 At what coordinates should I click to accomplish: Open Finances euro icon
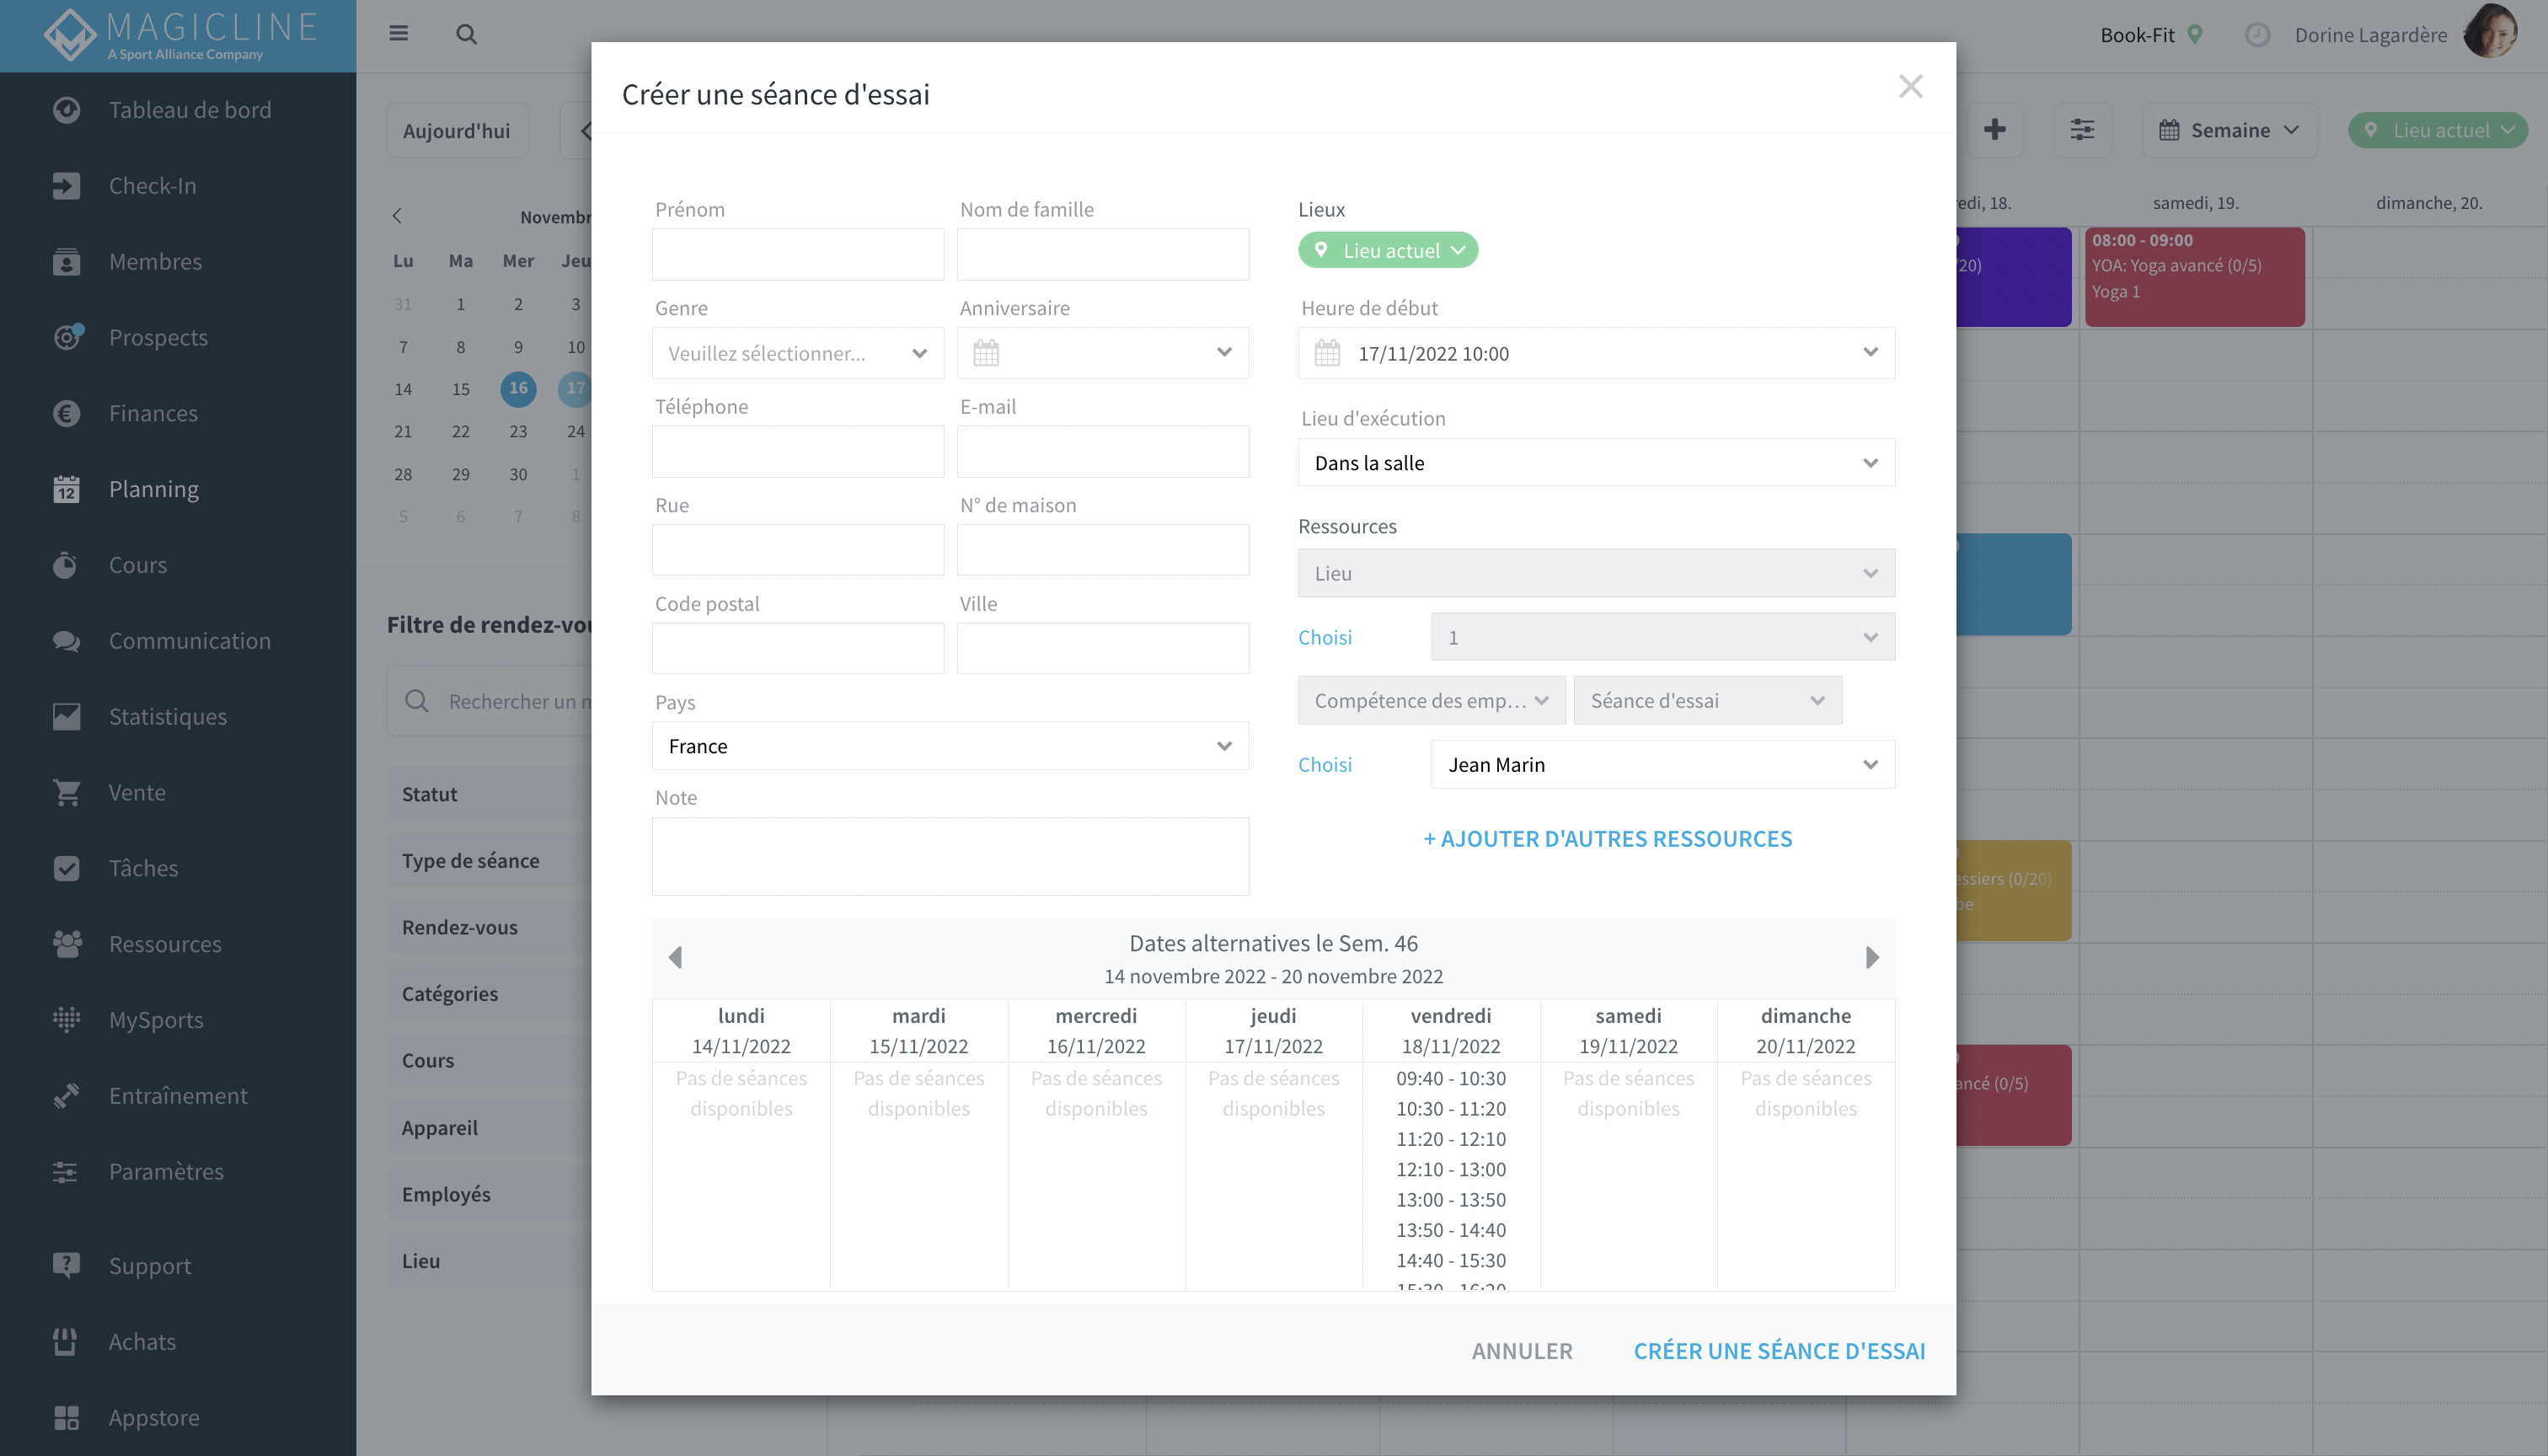(66, 413)
